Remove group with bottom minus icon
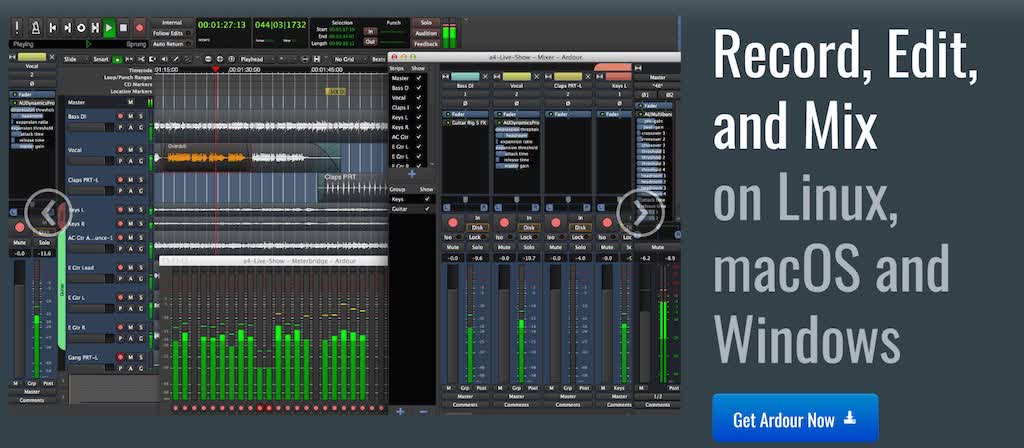The image size is (1024, 448). pos(423,411)
